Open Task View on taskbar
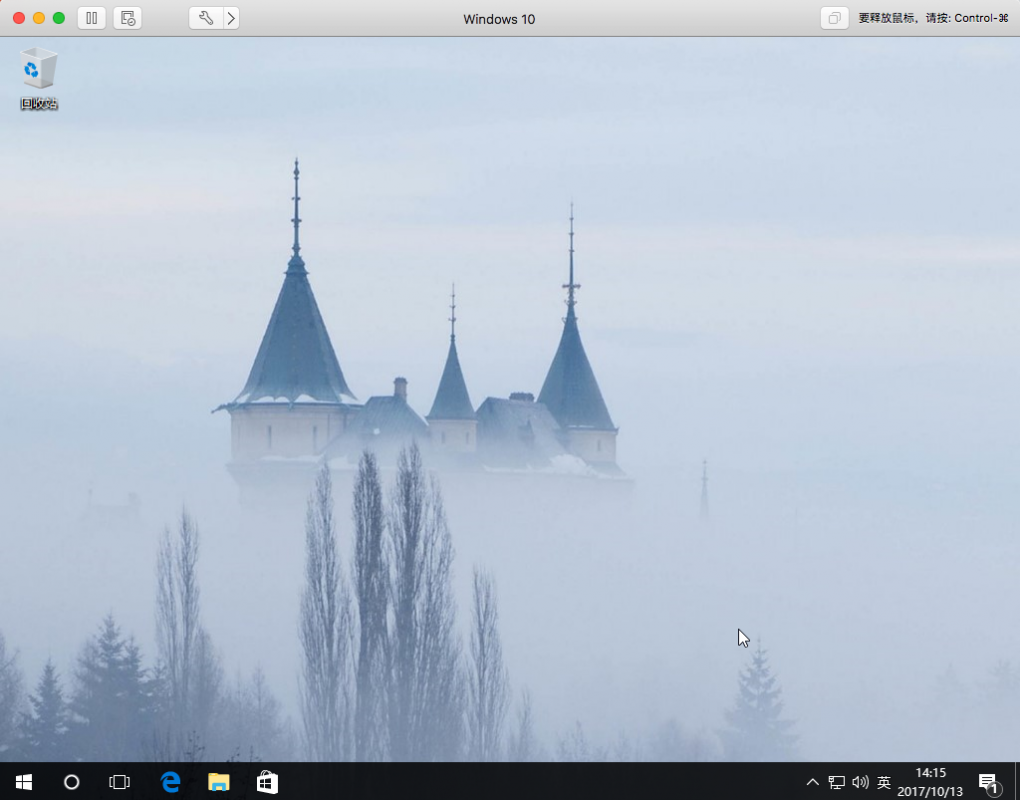Viewport: 1020px width, 800px height. pos(120,782)
